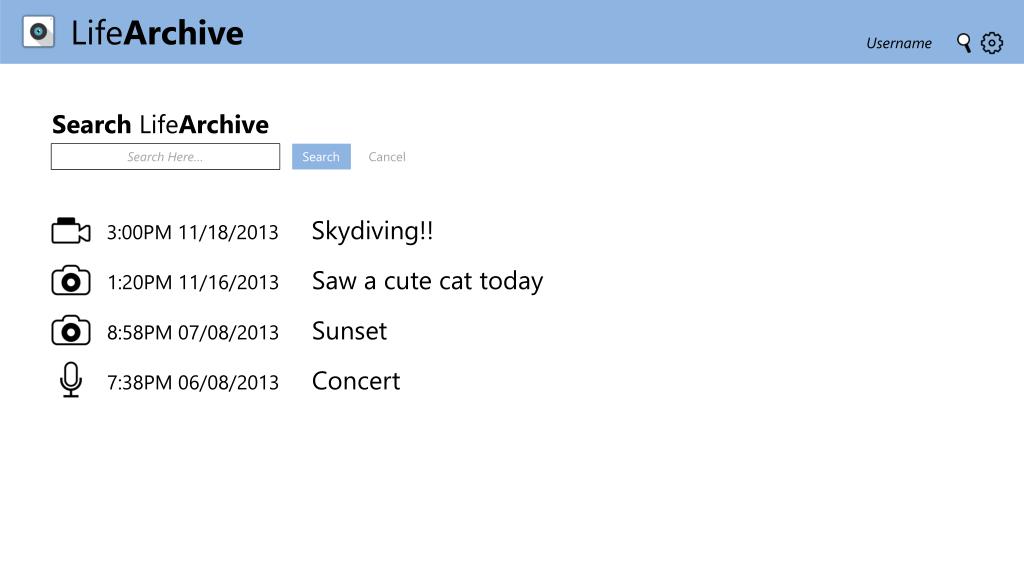Screen dimensions: 1024x576
Task: Click the Username label in header
Action: pos(899,43)
